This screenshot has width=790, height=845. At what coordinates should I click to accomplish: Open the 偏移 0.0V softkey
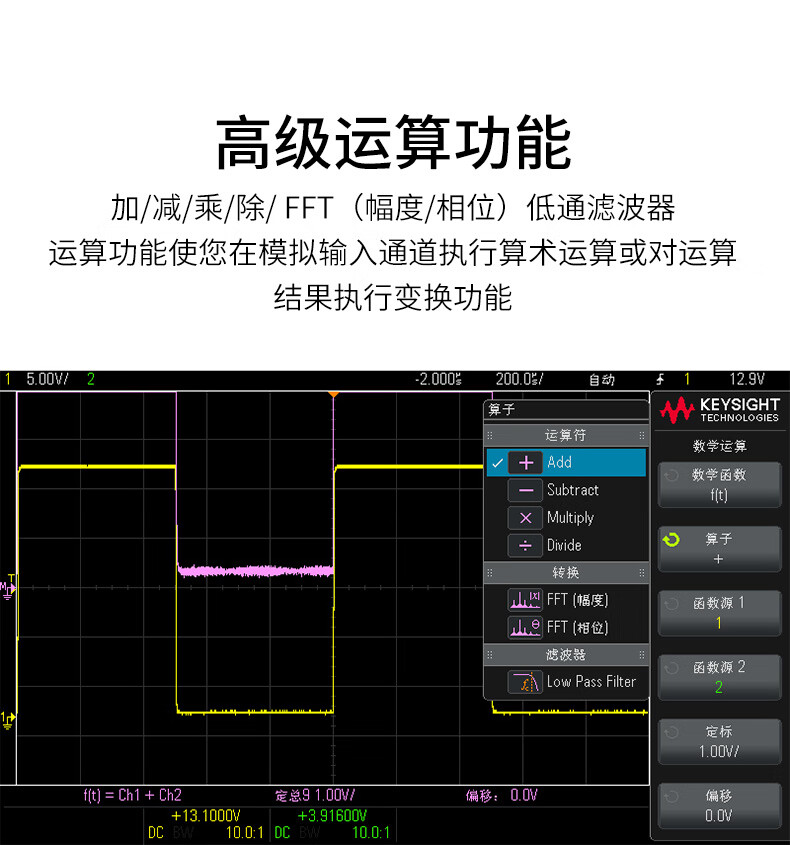(x=719, y=806)
